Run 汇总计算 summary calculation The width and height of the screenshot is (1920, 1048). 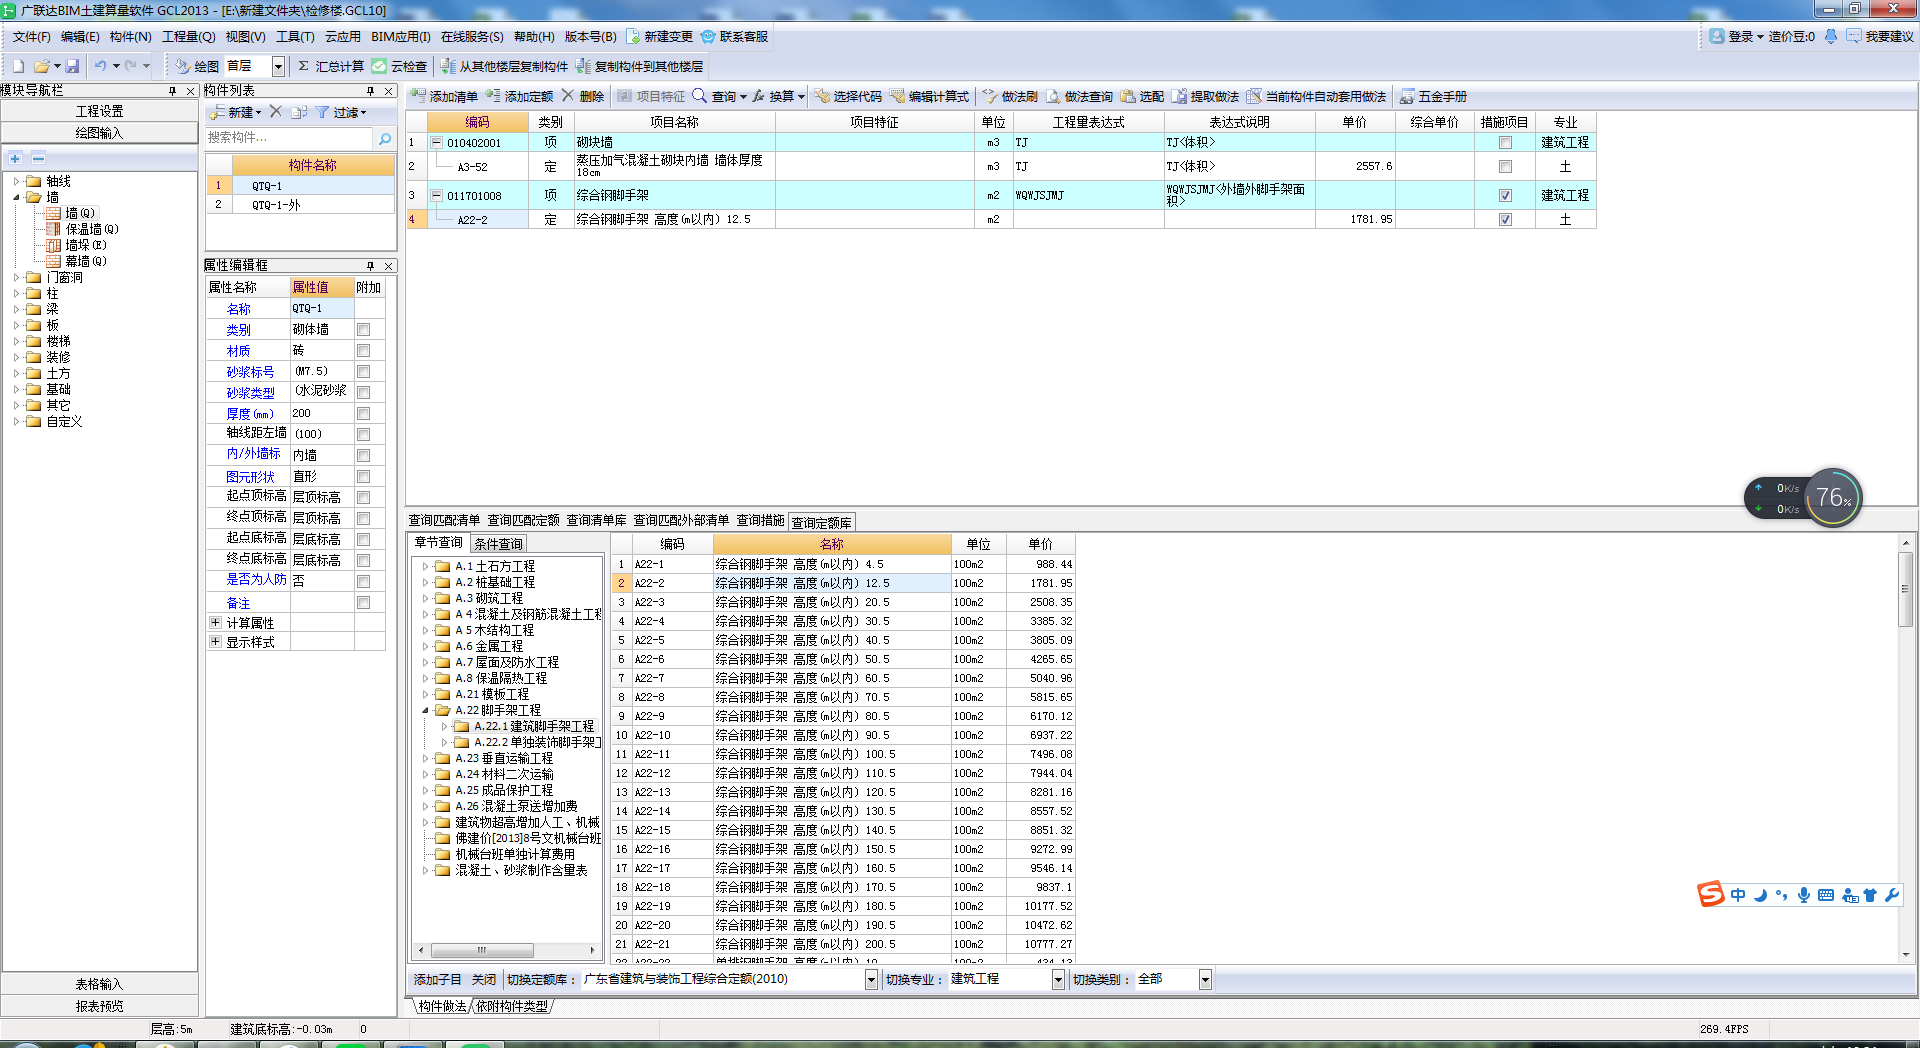pyautogui.click(x=331, y=66)
